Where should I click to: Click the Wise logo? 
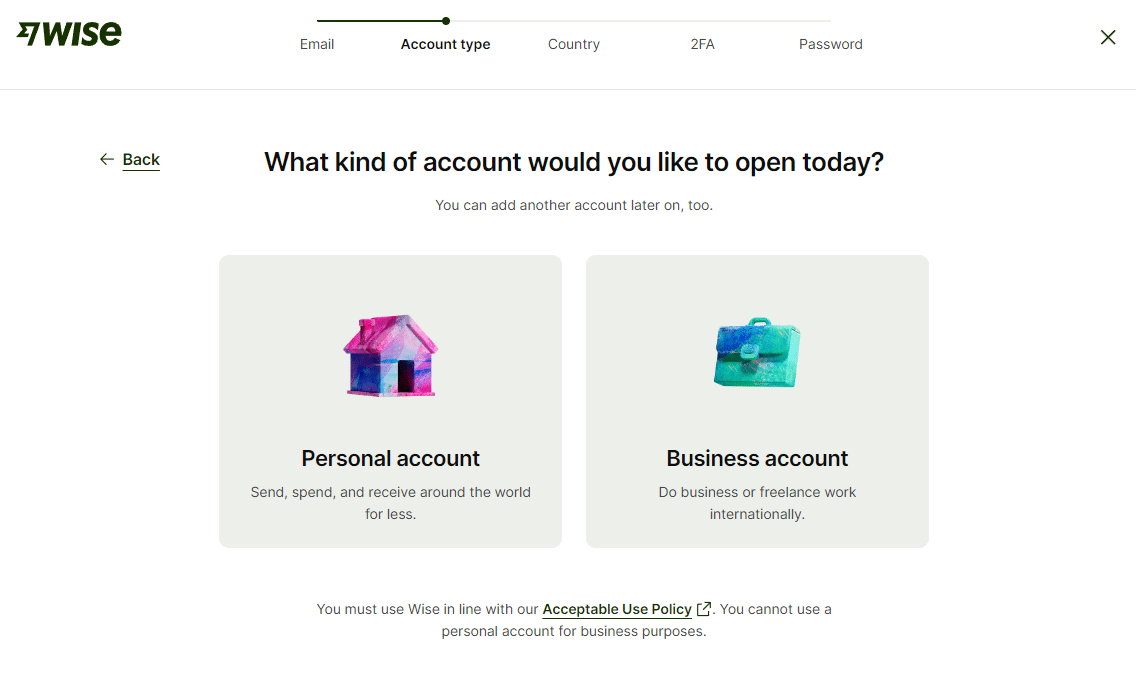click(69, 34)
